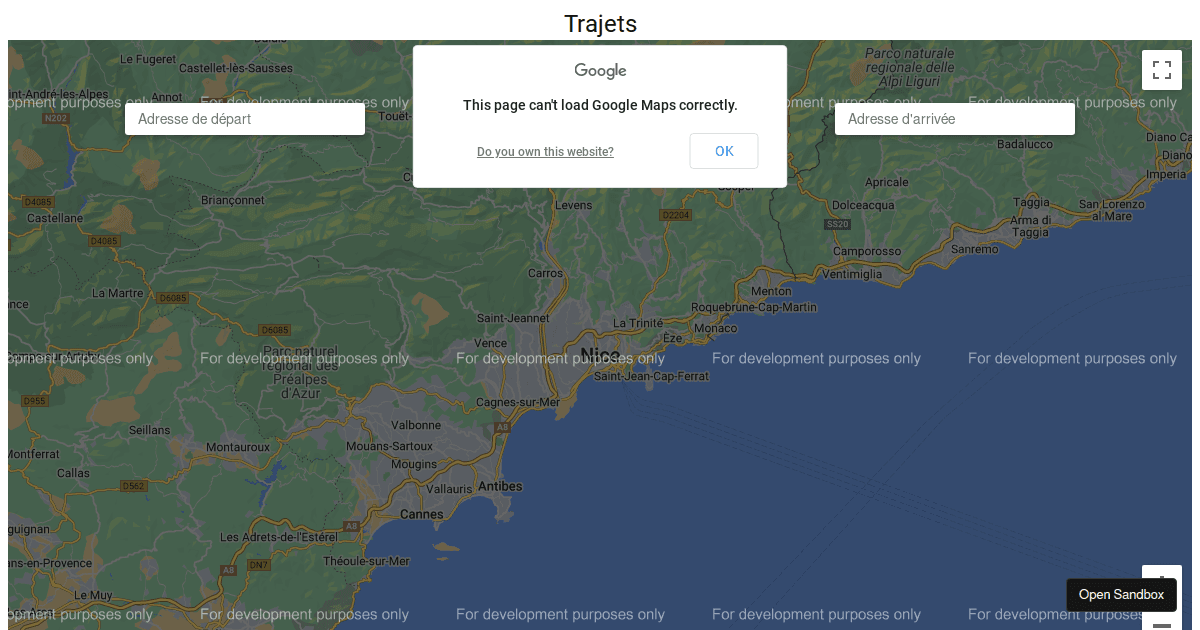
Task: Click the 'Ventimiglia' map label
Action: click(x=852, y=274)
